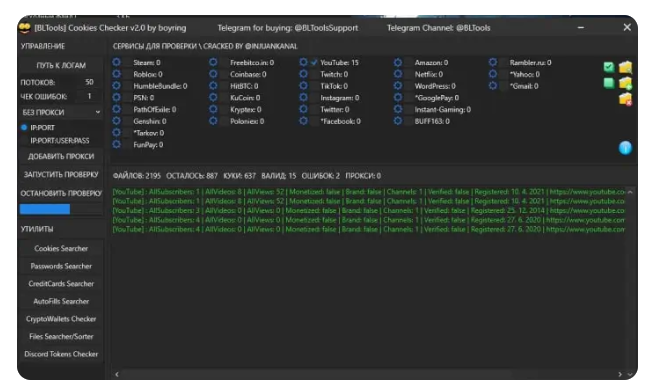Click the YouTube gear settings icon
650x389 pixels.
click(x=303, y=62)
